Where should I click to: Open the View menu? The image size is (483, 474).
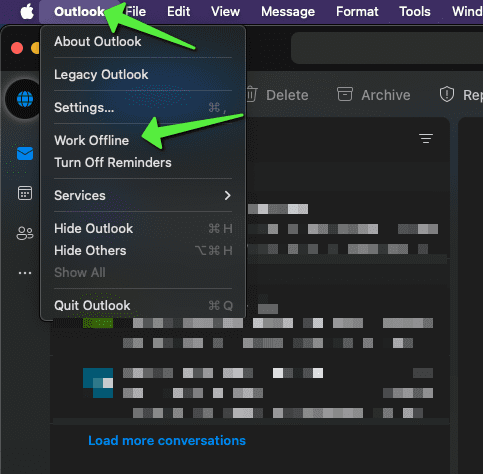[225, 12]
